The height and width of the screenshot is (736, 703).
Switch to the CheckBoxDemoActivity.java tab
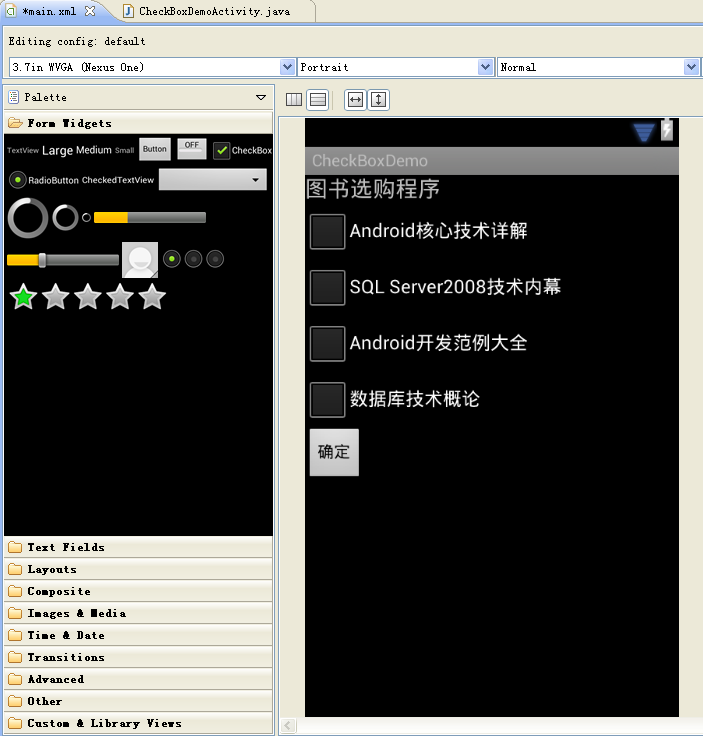pyautogui.click(x=214, y=11)
